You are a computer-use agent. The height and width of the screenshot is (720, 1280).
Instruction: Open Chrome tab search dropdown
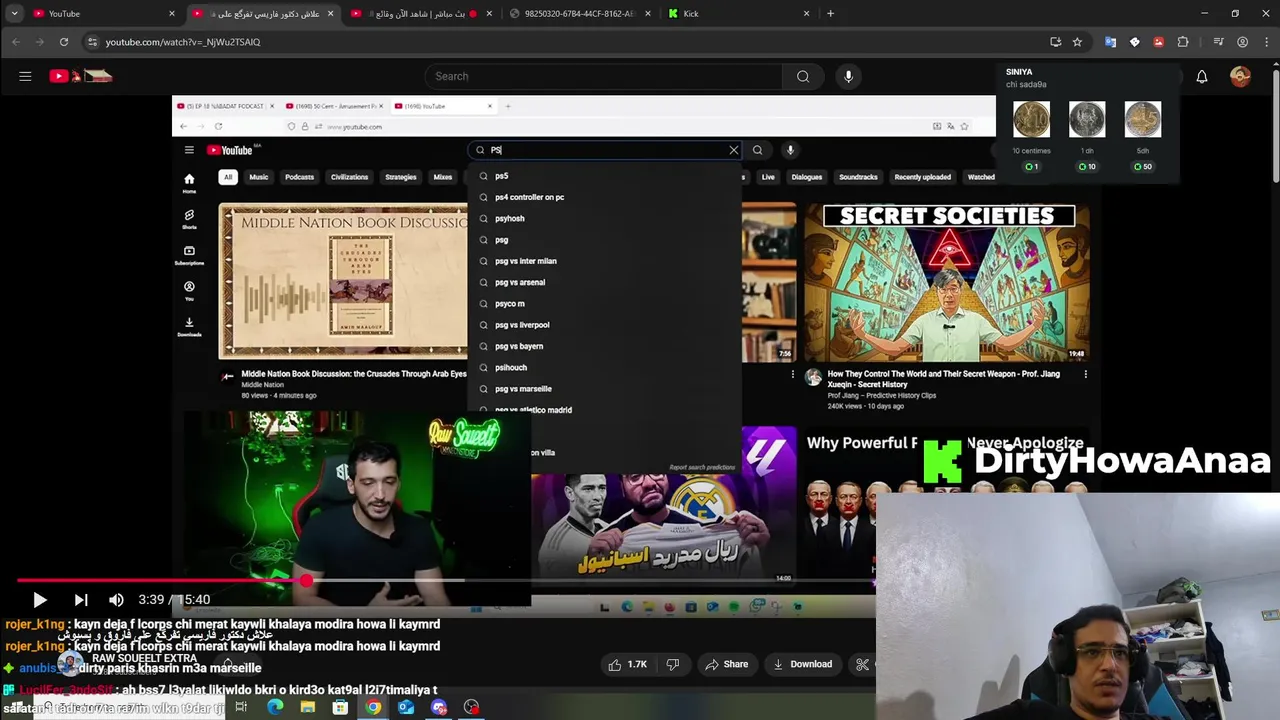[14, 14]
